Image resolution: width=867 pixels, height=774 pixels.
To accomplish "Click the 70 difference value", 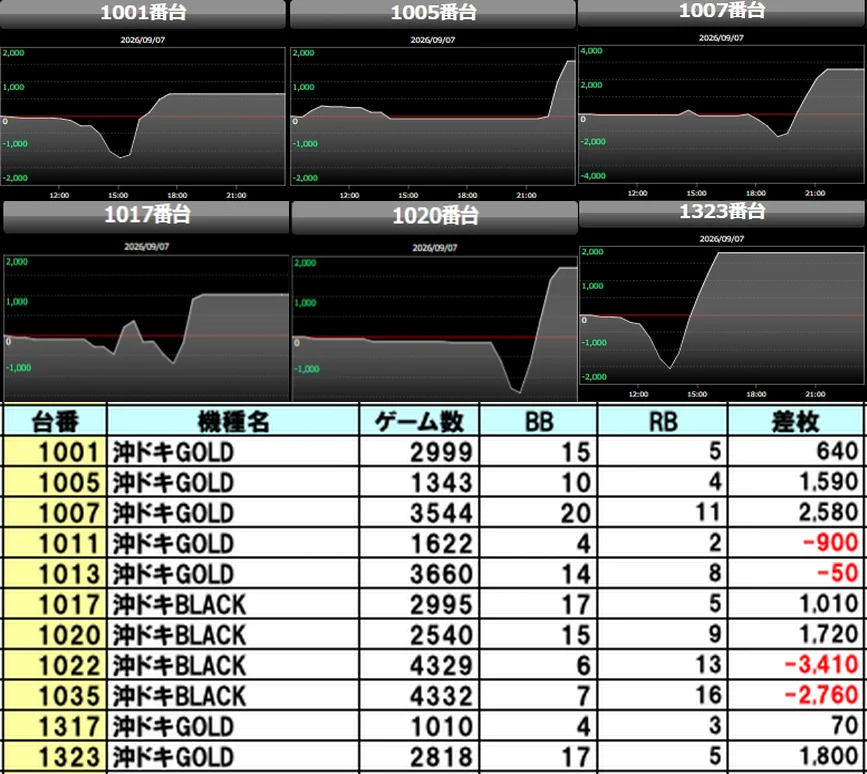I will click(843, 726).
